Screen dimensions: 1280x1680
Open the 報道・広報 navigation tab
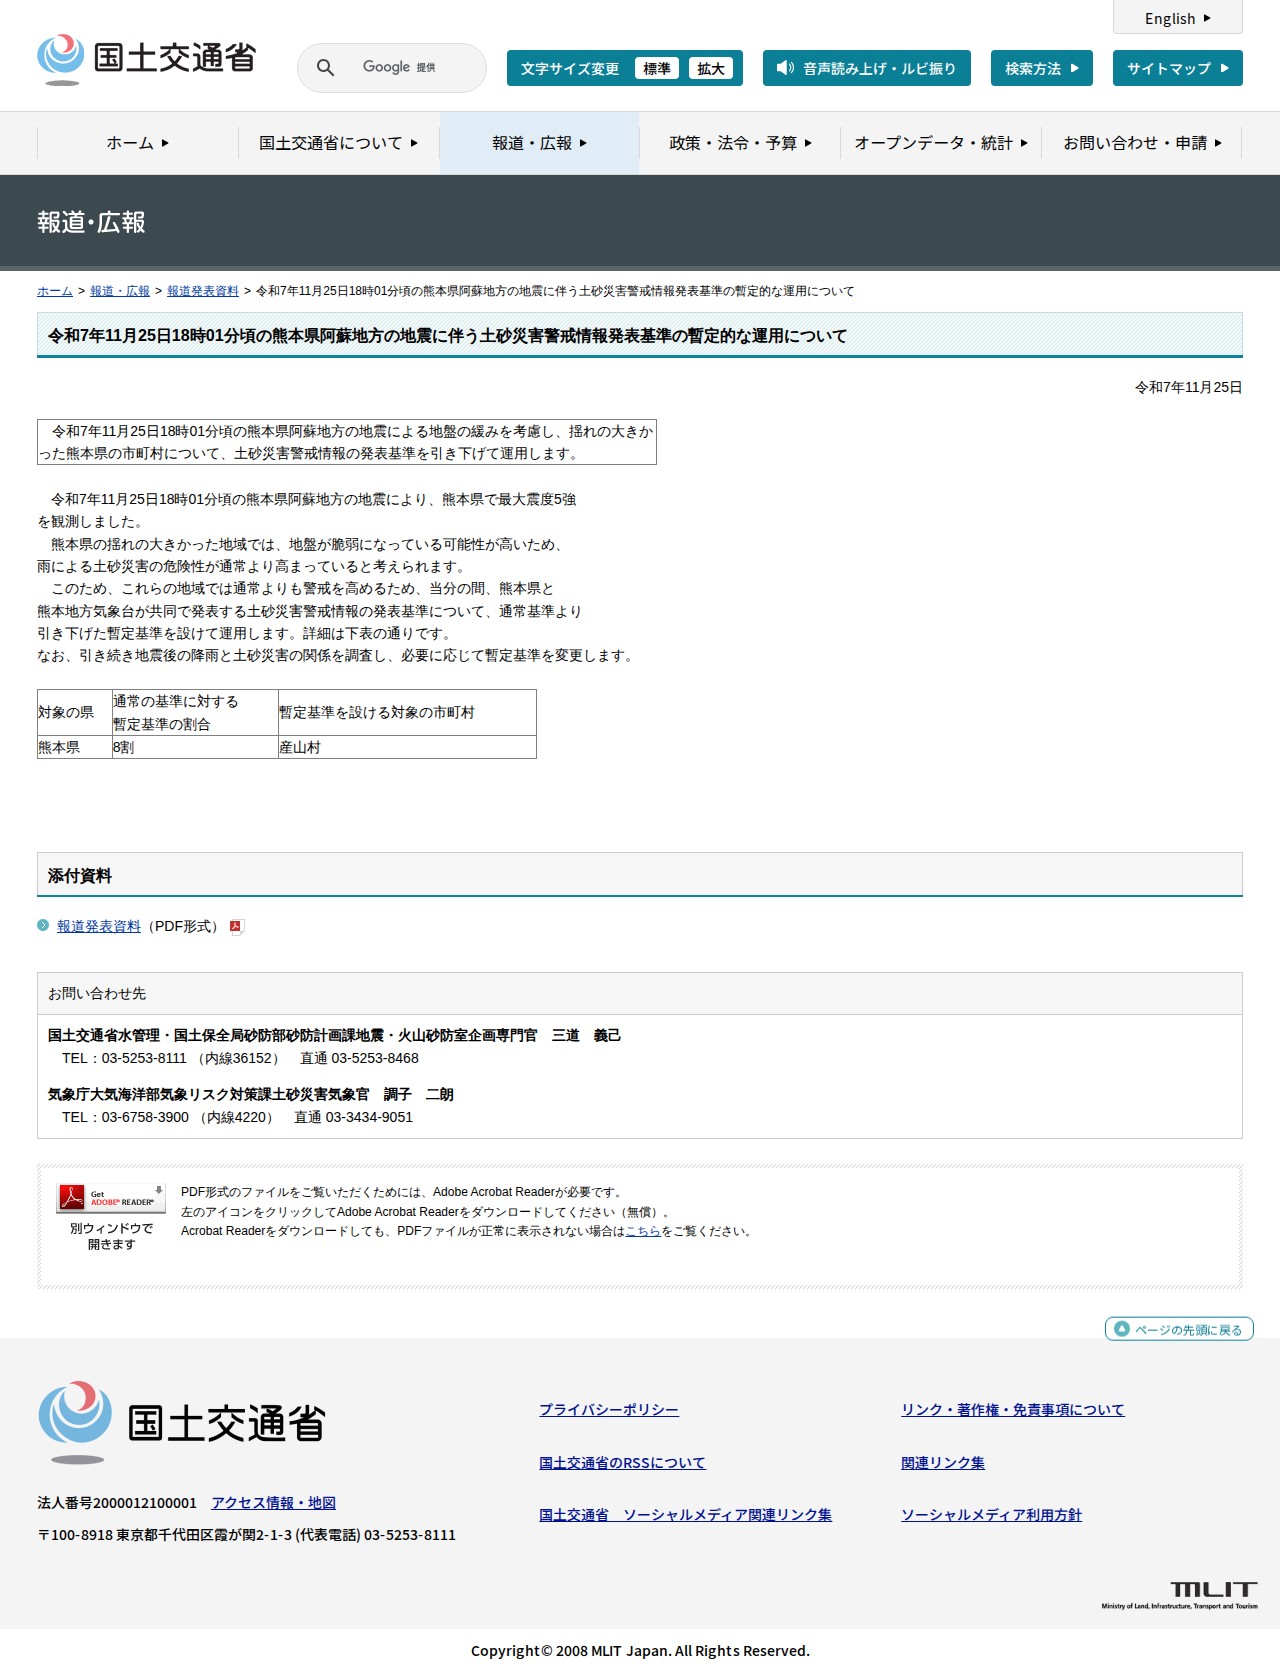540,143
